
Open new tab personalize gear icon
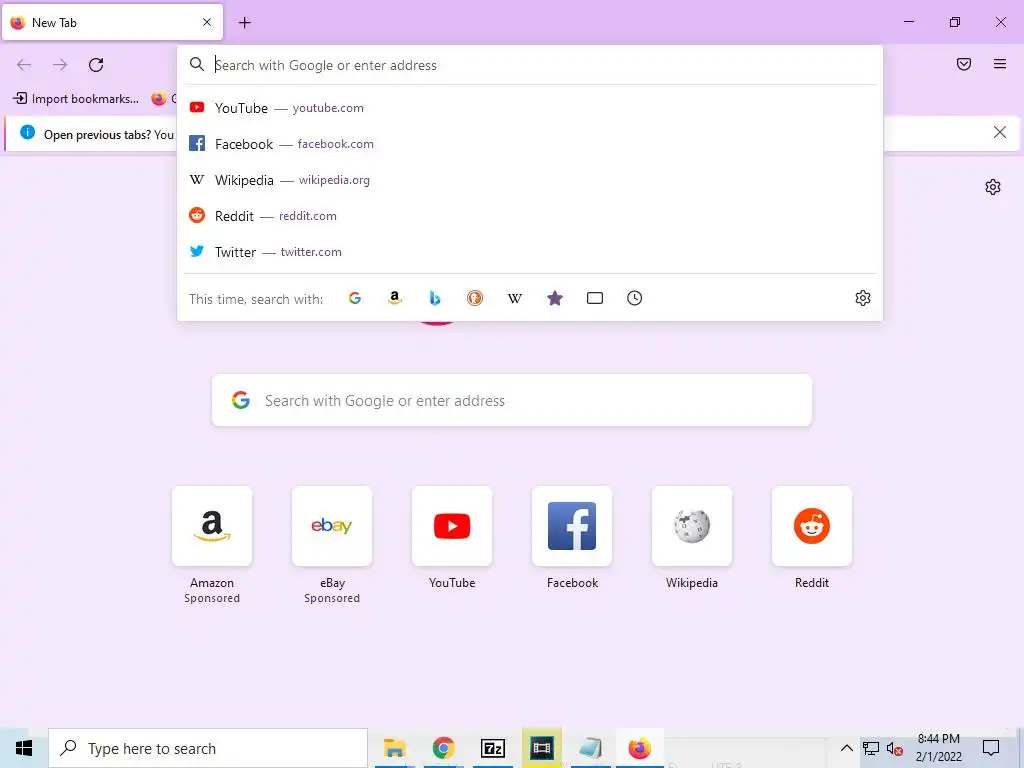(x=993, y=187)
